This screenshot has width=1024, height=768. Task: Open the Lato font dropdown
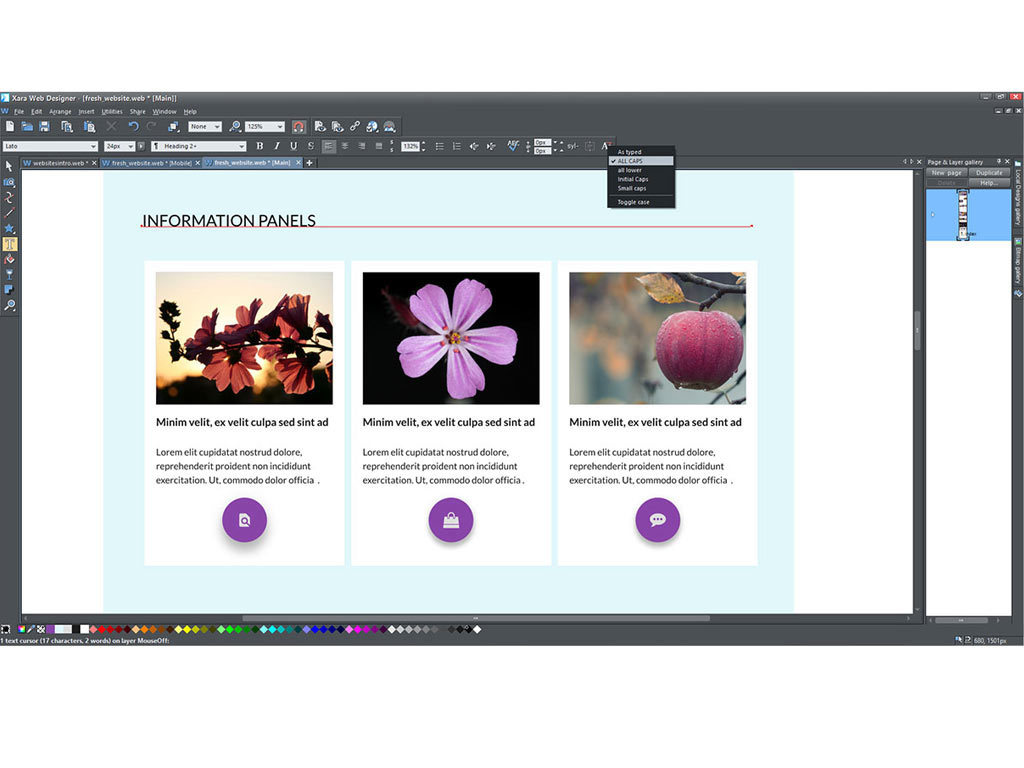pos(50,146)
